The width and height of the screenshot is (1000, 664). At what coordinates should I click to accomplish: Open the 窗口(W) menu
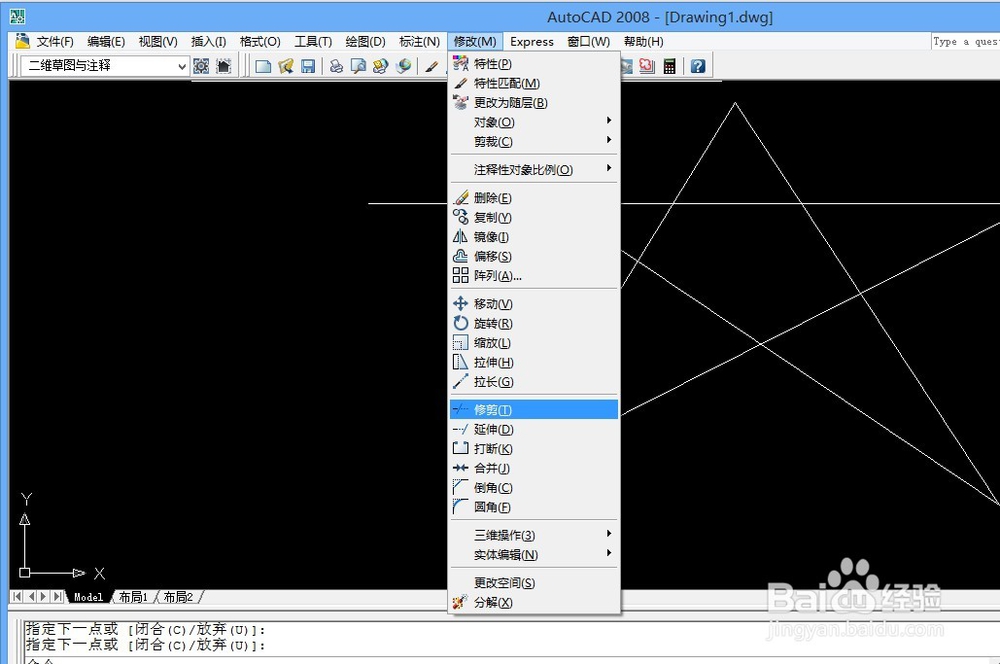588,41
